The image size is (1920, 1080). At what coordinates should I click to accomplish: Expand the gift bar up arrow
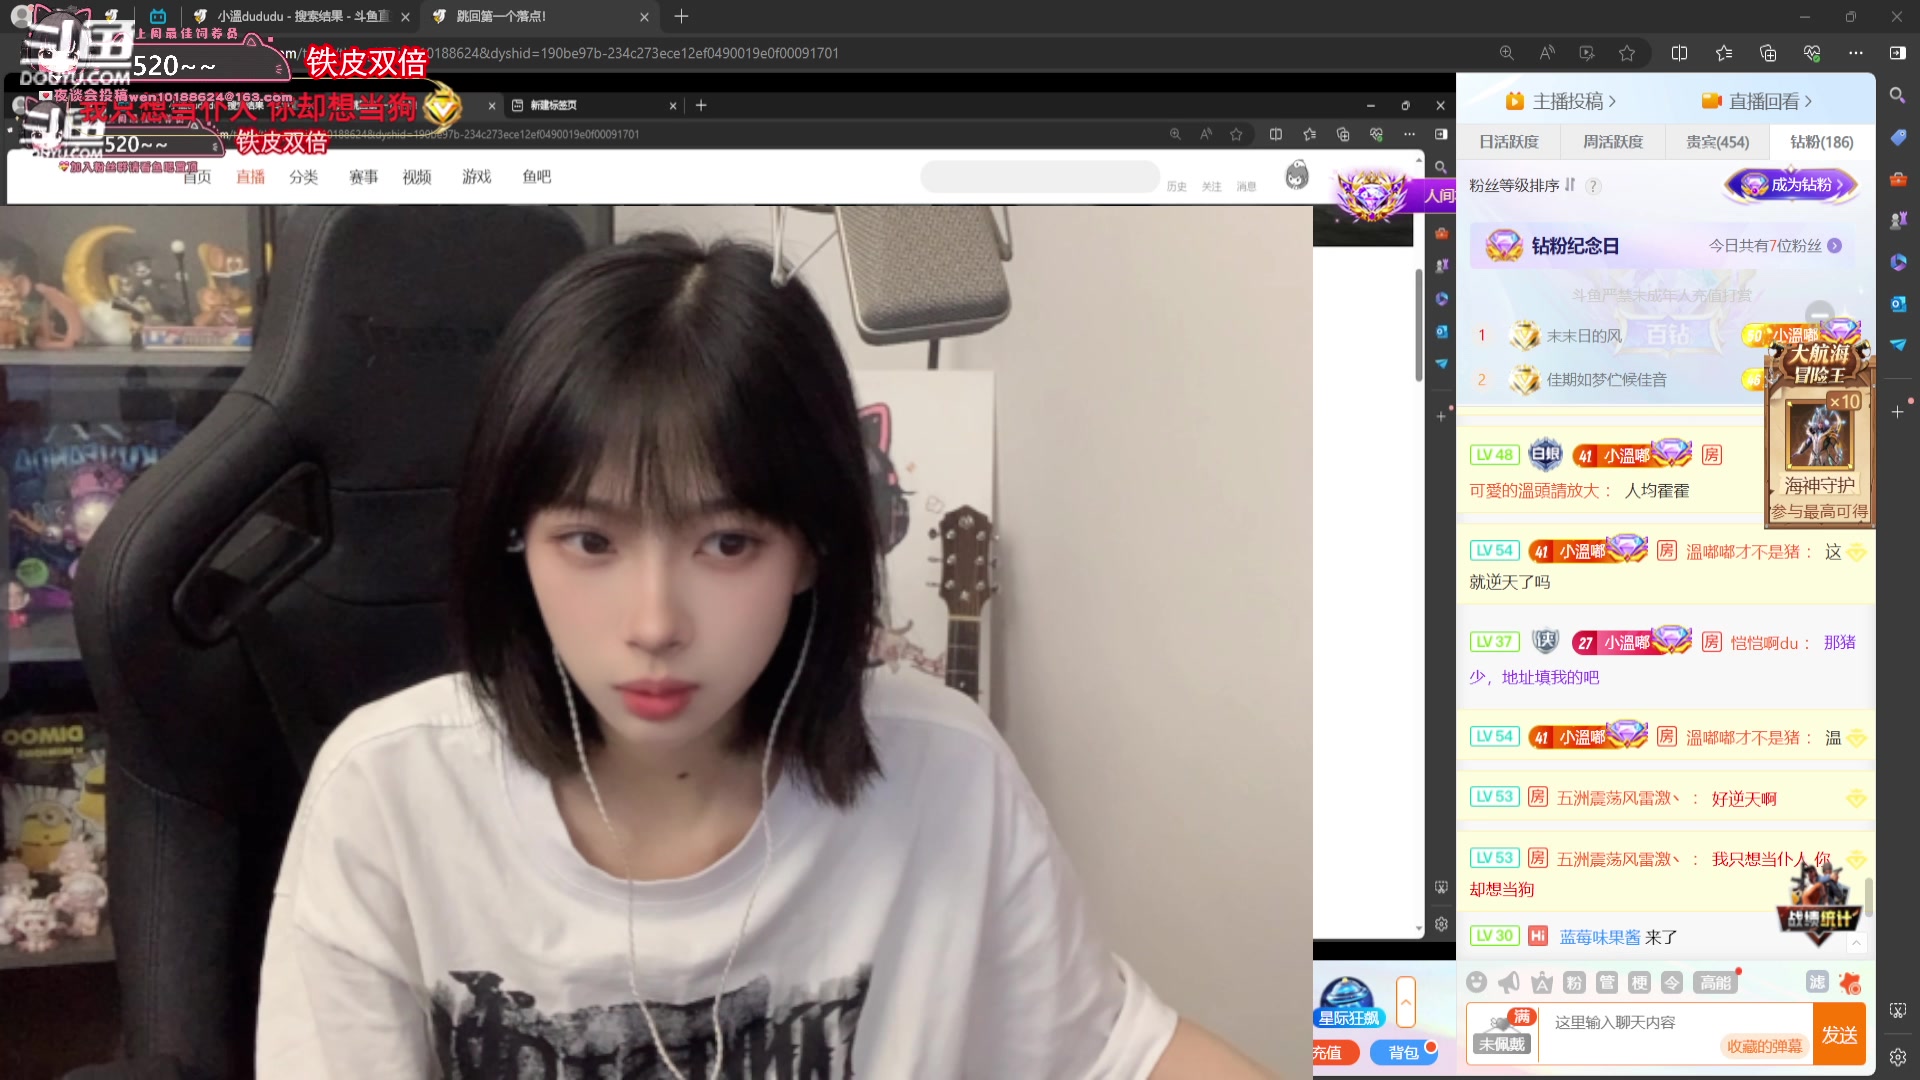click(x=1406, y=1001)
